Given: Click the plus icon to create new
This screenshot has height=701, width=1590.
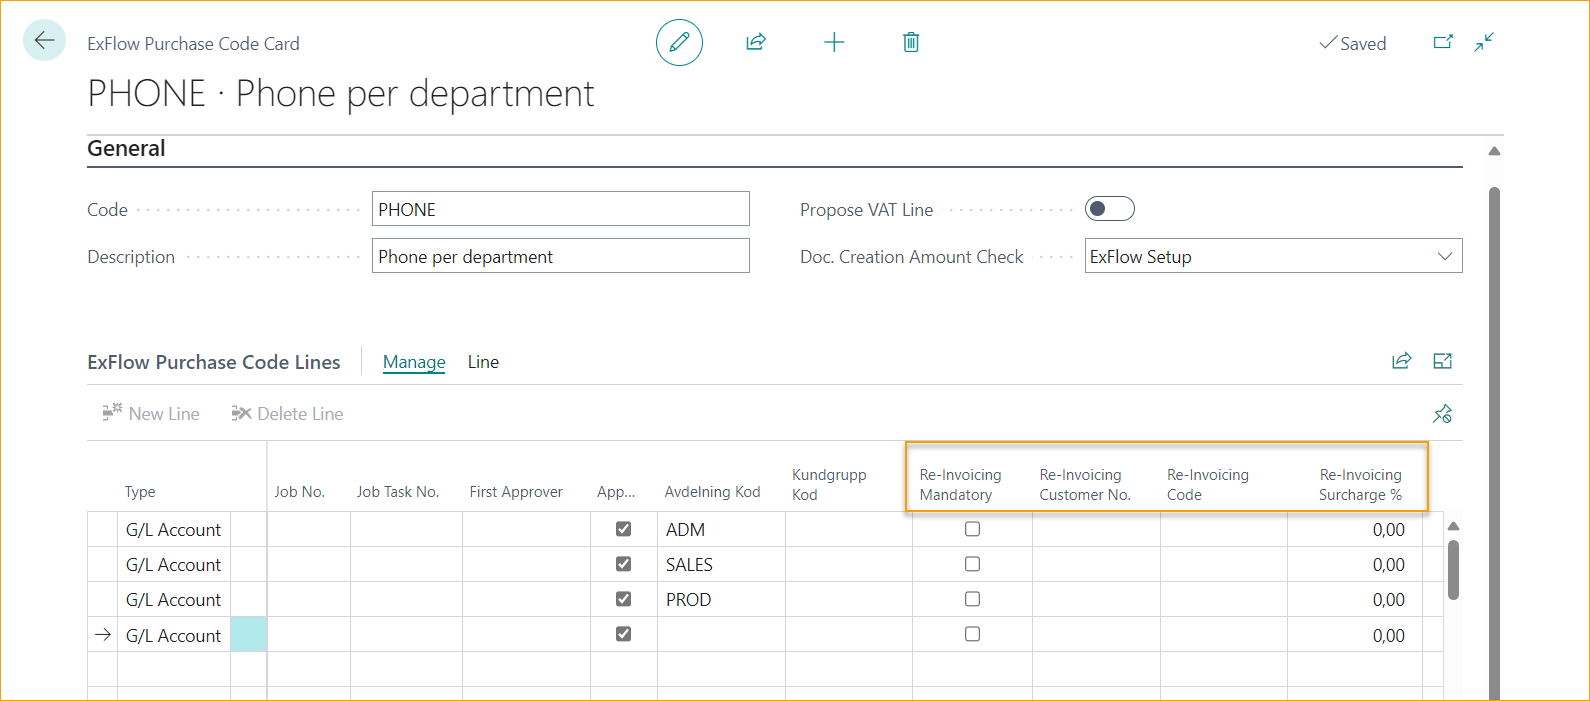Looking at the screenshot, I should (x=834, y=42).
